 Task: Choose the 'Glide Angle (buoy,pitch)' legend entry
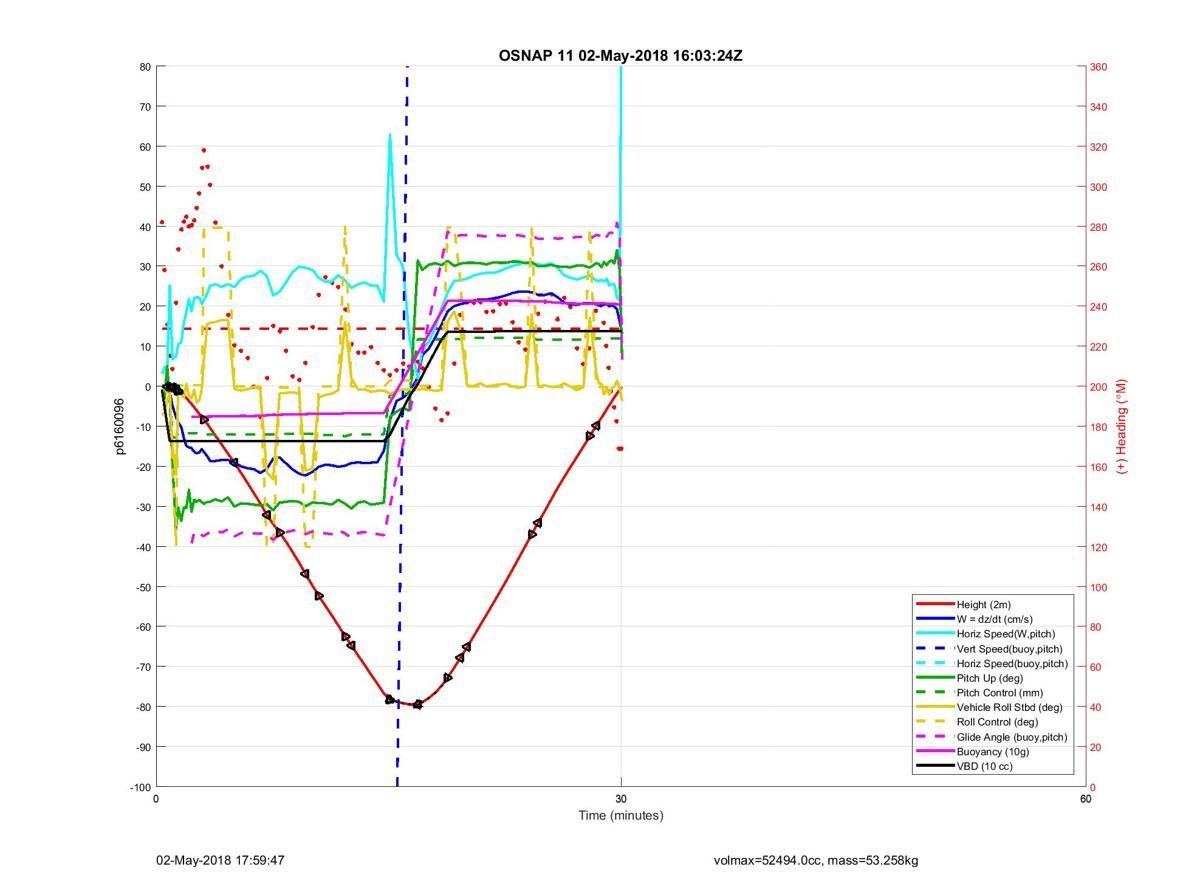[991, 737]
